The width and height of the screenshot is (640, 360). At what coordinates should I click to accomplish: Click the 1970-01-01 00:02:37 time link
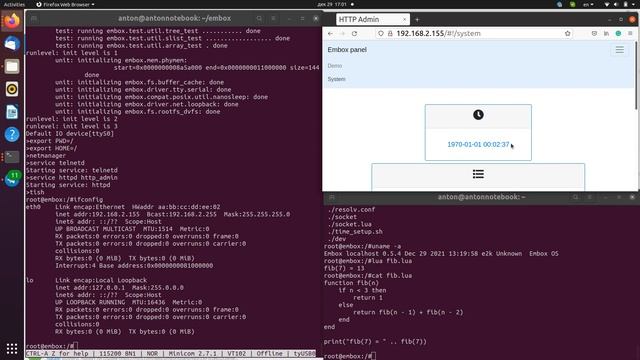[x=478, y=144]
